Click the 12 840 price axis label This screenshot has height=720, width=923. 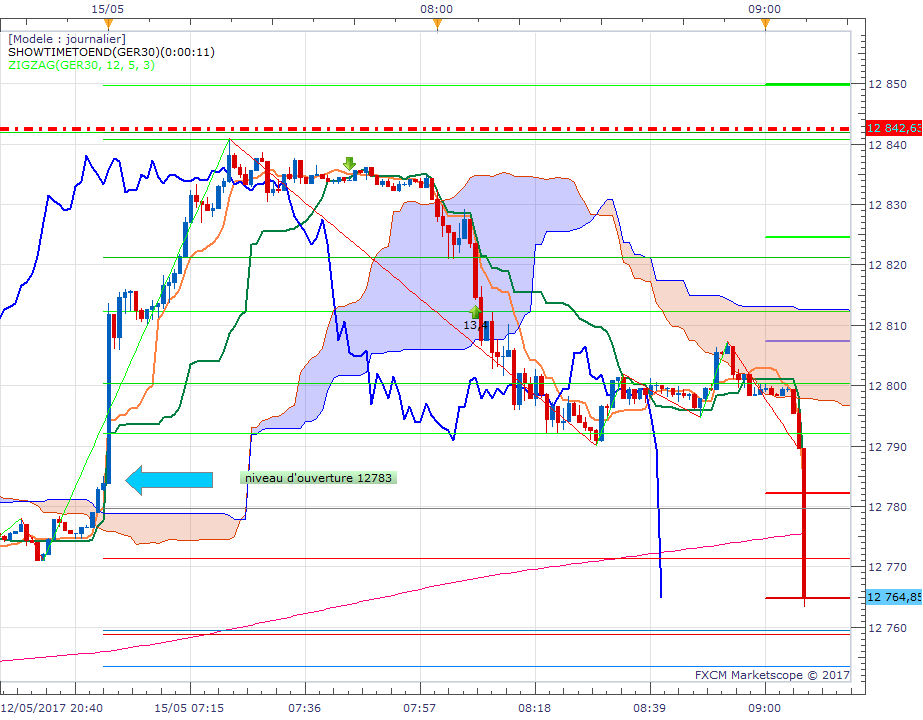pyautogui.click(x=887, y=145)
